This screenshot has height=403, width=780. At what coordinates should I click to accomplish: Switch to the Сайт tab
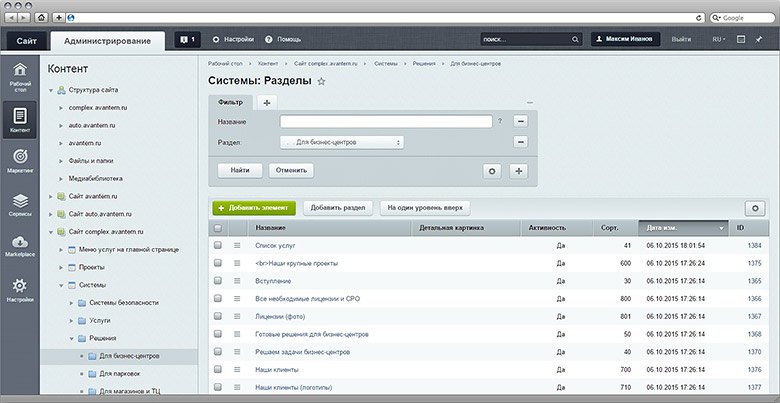point(27,39)
